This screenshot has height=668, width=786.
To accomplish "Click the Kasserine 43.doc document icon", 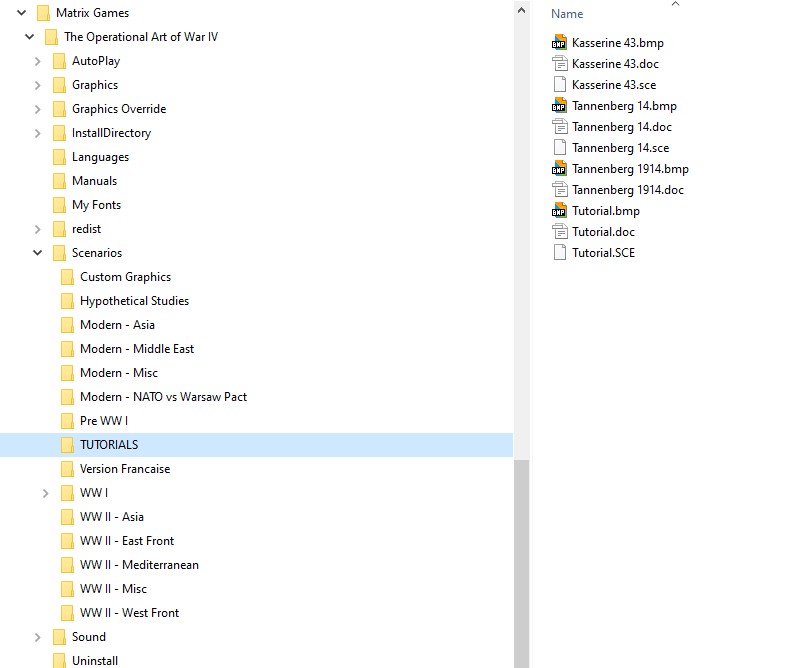I will click(x=559, y=64).
